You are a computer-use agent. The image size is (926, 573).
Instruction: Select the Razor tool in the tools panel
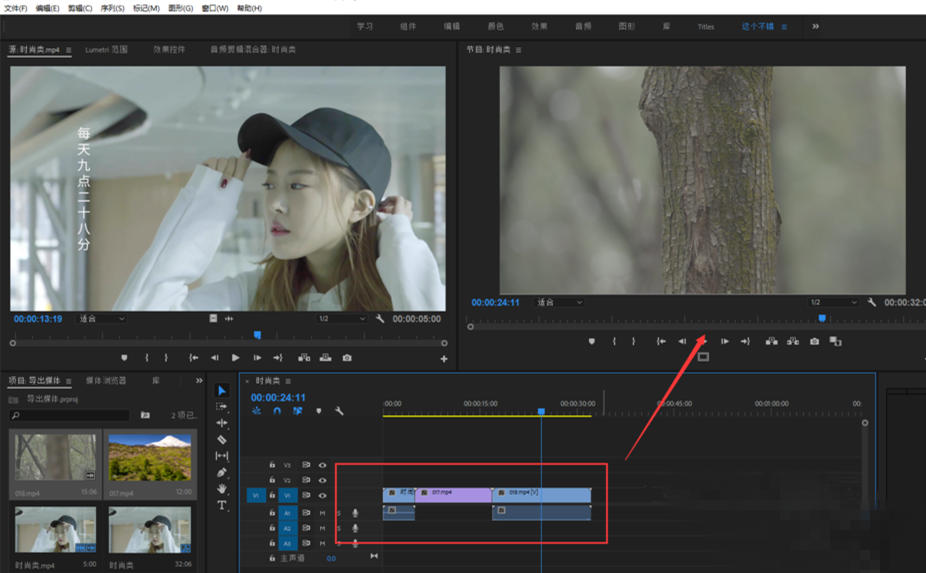coord(222,440)
